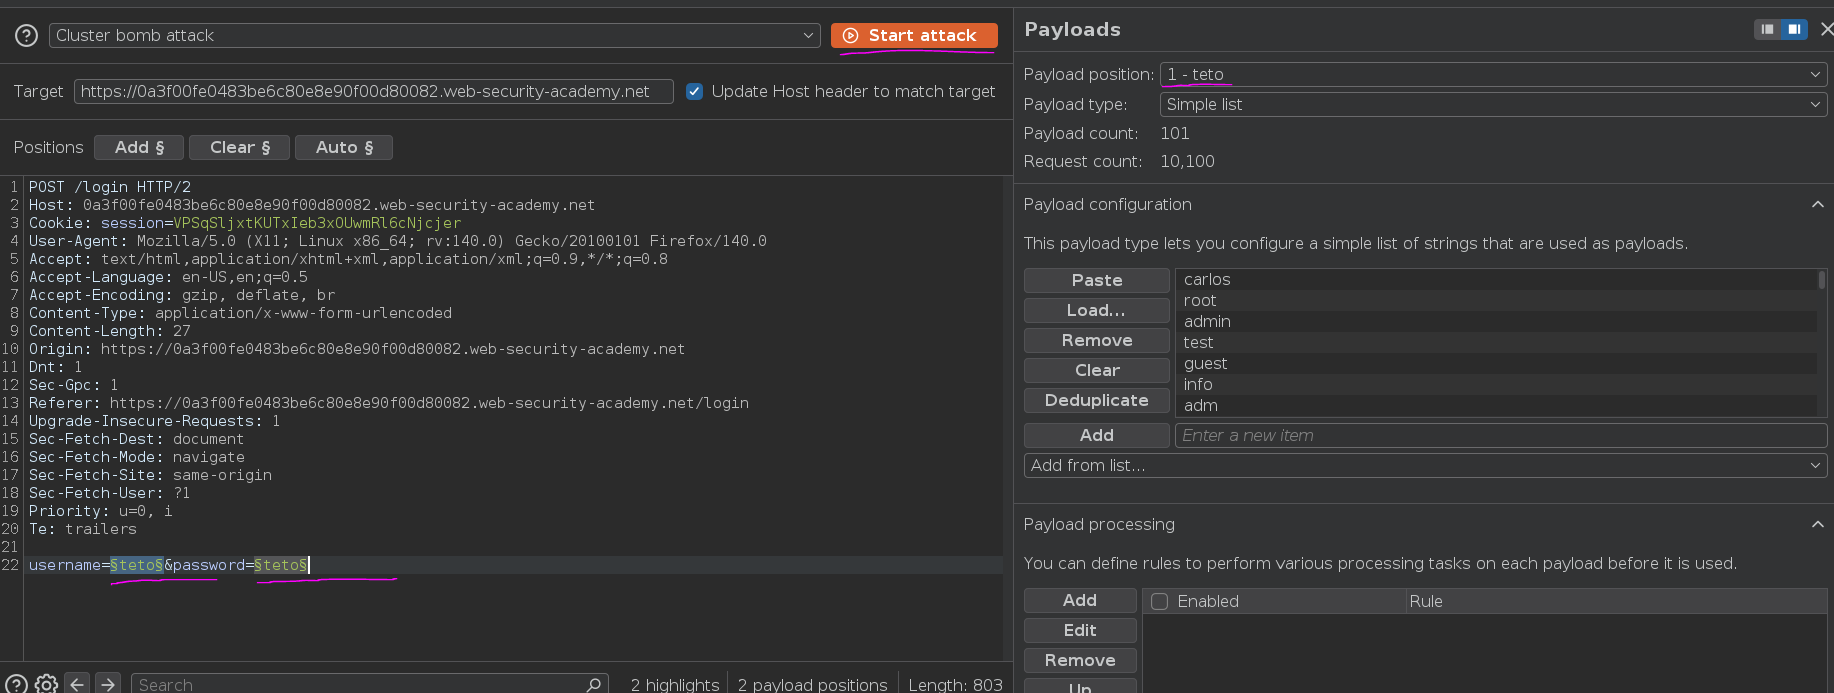Screen dimensions: 1834x693
Task: Go to previous search match arrow
Action: point(77,684)
